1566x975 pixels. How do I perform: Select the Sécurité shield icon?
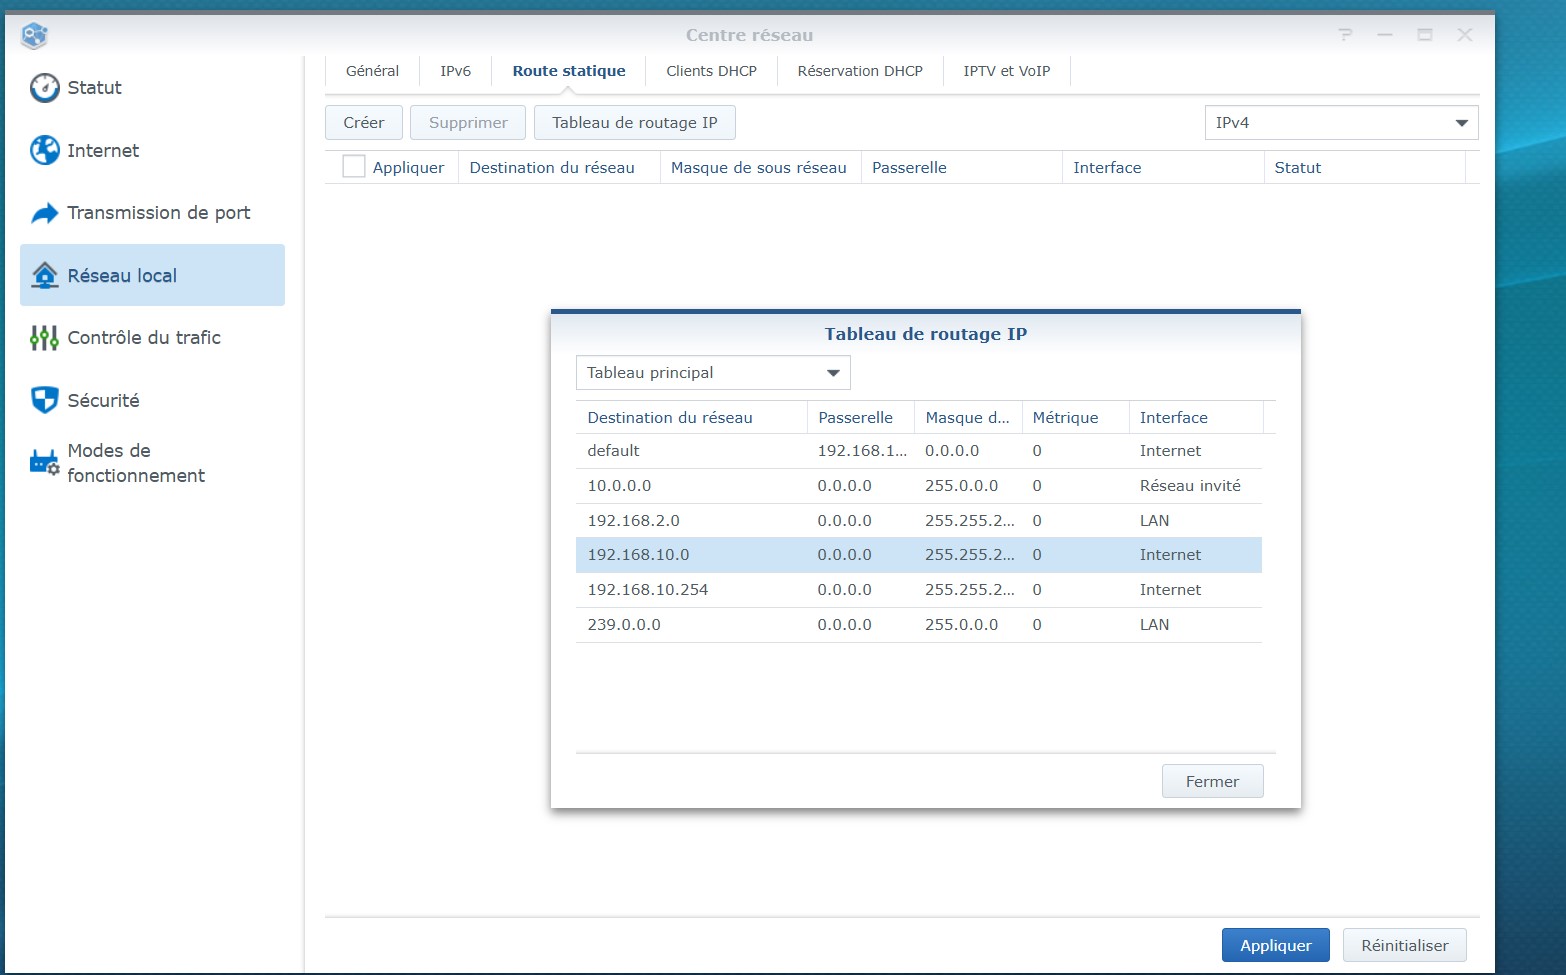(44, 400)
